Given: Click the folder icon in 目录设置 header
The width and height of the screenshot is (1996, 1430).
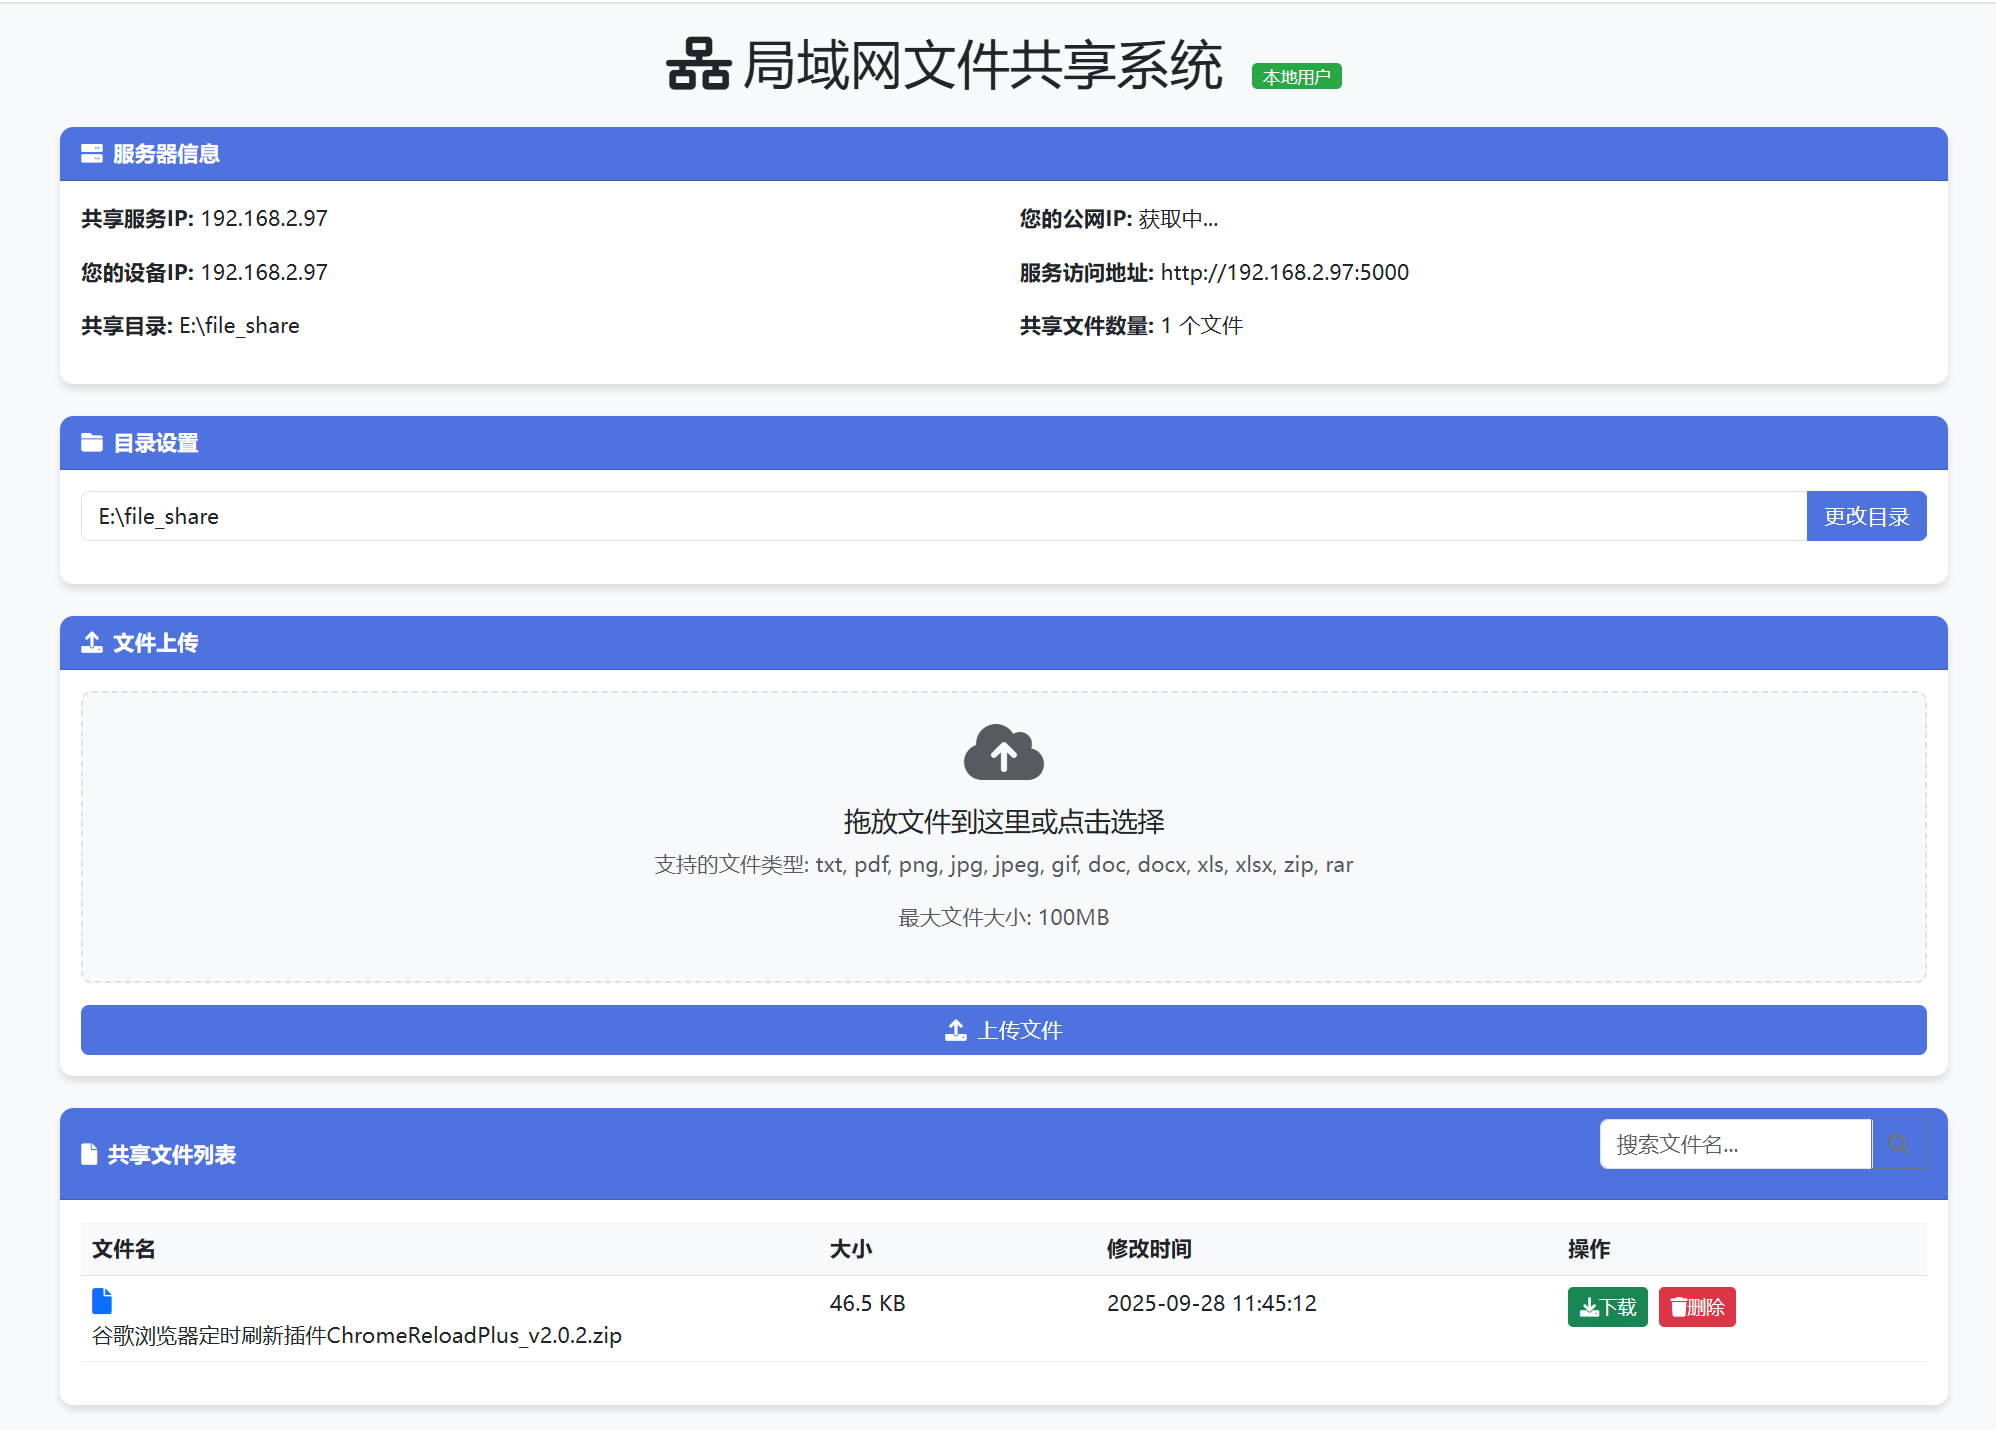Looking at the screenshot, I should (x=92, y=443).
